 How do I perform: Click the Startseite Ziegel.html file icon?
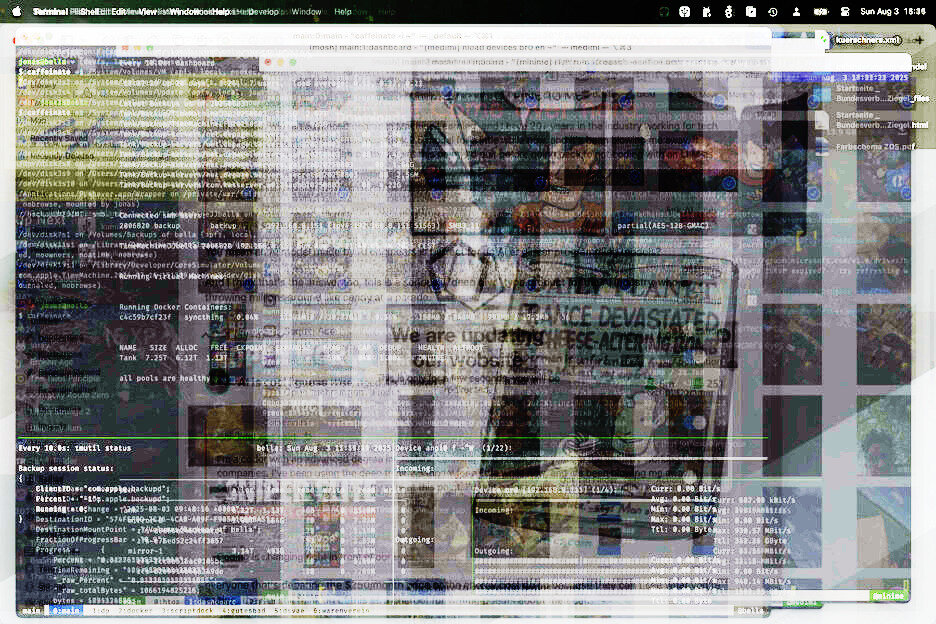coord(823,120)
